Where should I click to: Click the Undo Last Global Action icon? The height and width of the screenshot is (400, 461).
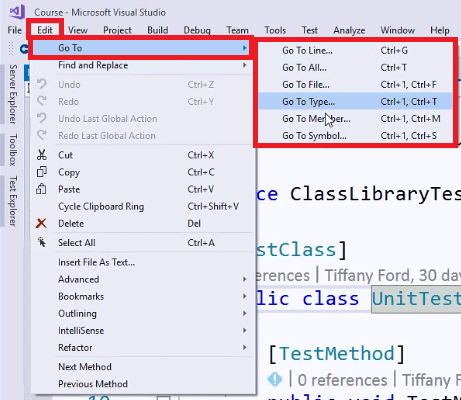[42, 118]
